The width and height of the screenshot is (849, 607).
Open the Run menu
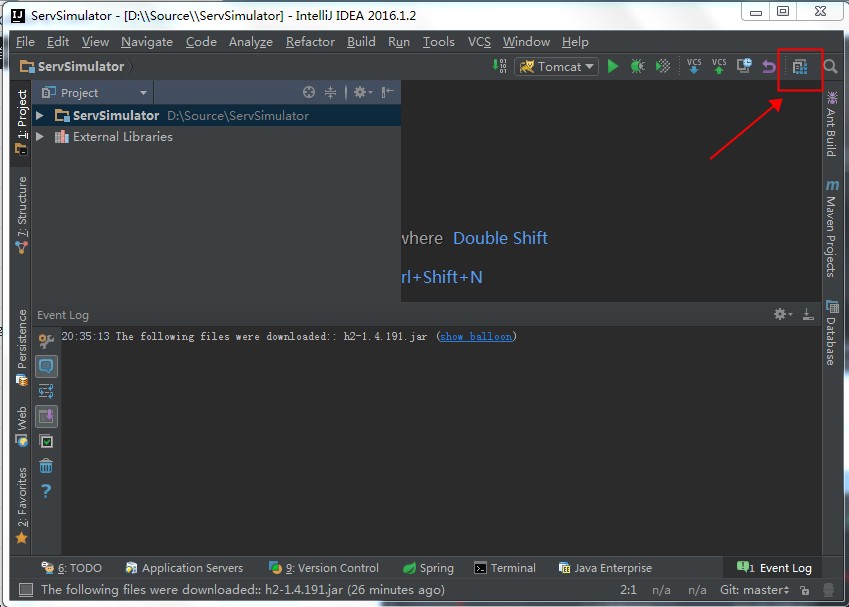click(399, 42)
